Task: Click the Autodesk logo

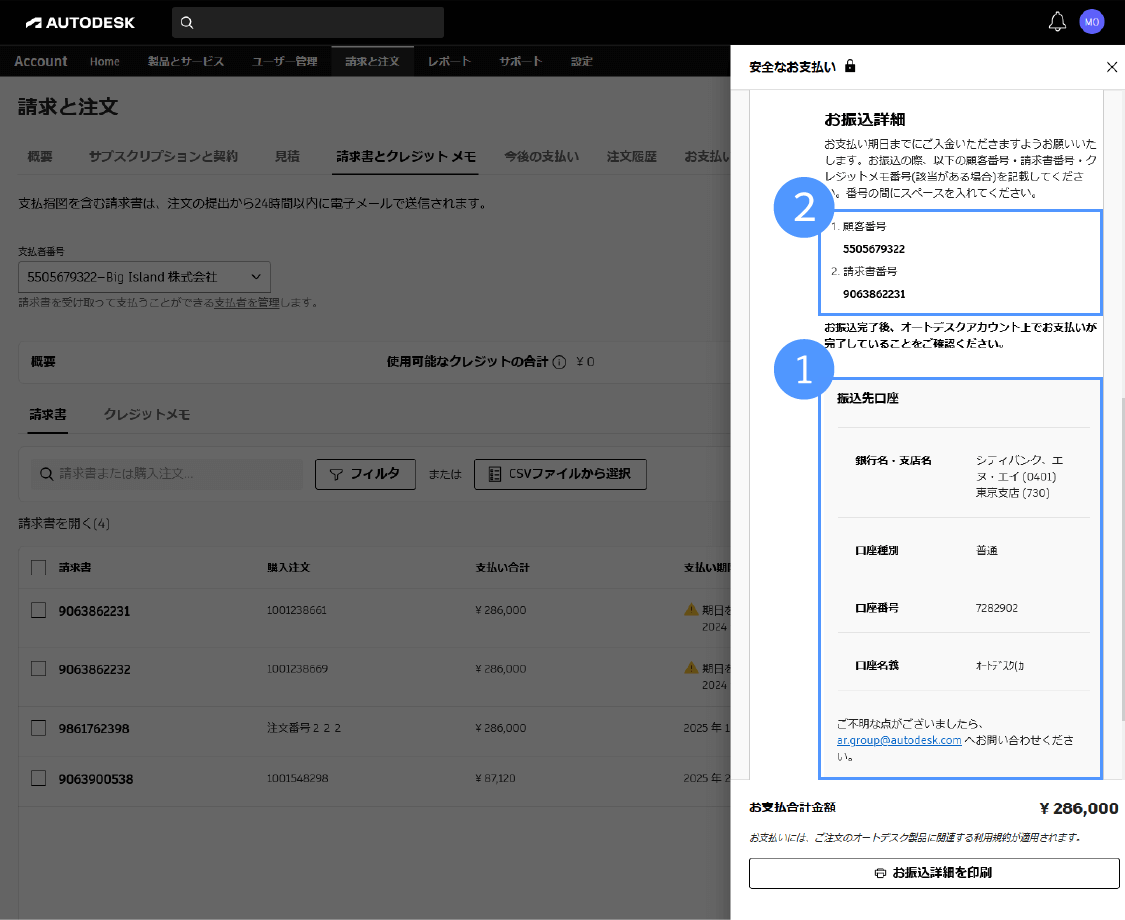Action: tap(80, 22)
